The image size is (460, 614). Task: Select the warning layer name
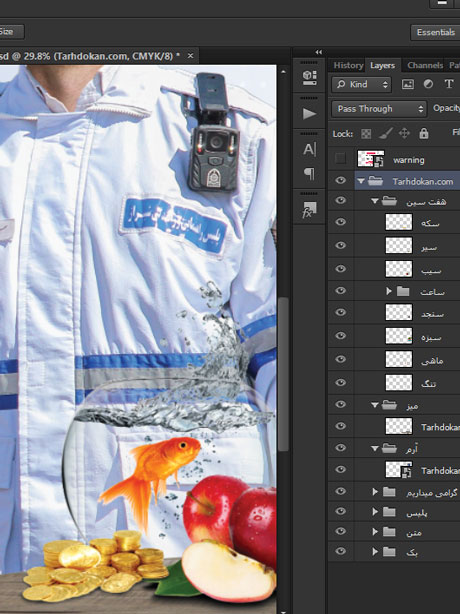pos(409,160)
